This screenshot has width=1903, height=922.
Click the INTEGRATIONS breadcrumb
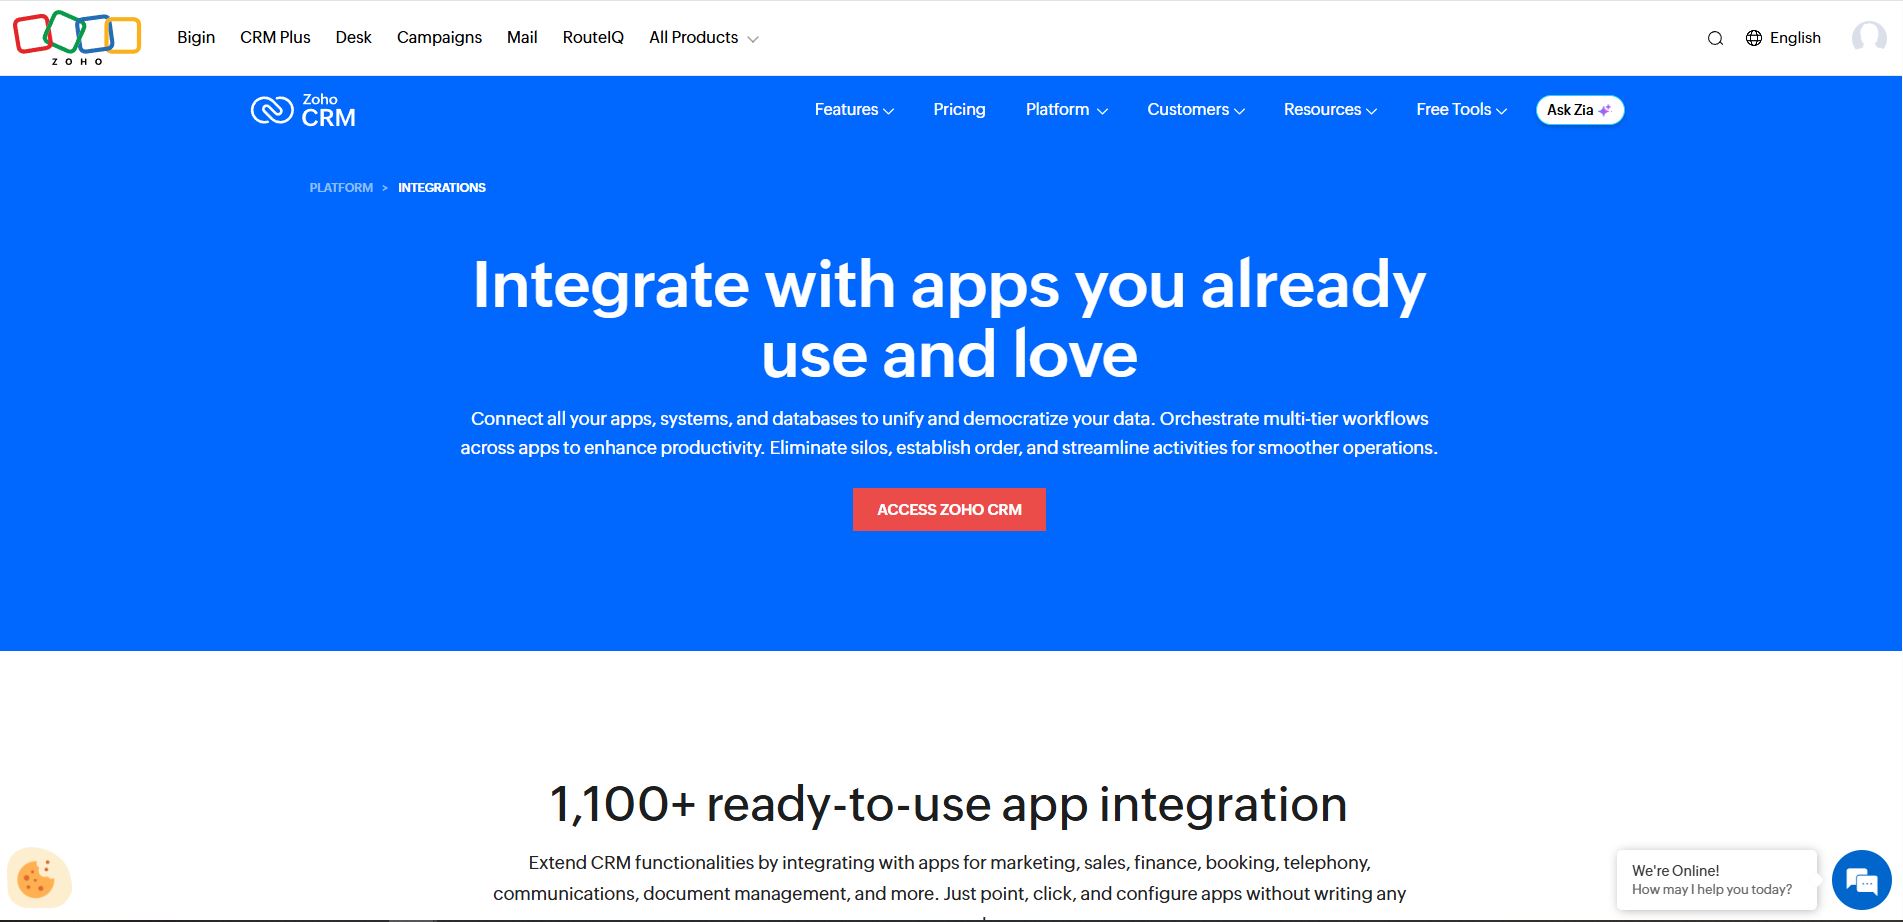tap(442, 187)
